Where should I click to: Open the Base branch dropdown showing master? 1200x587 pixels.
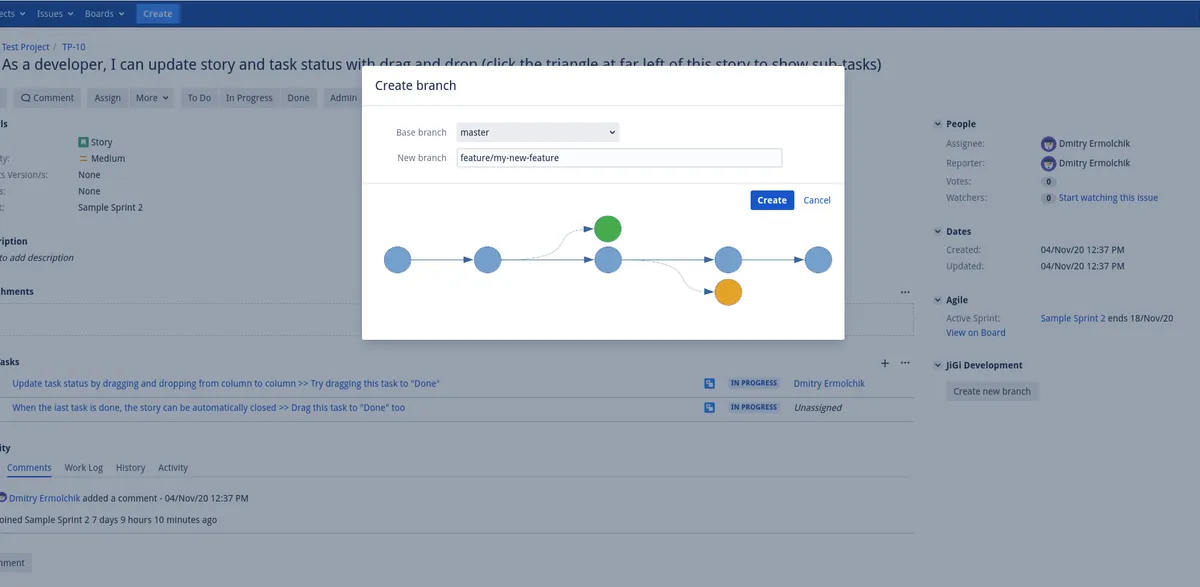538,132
